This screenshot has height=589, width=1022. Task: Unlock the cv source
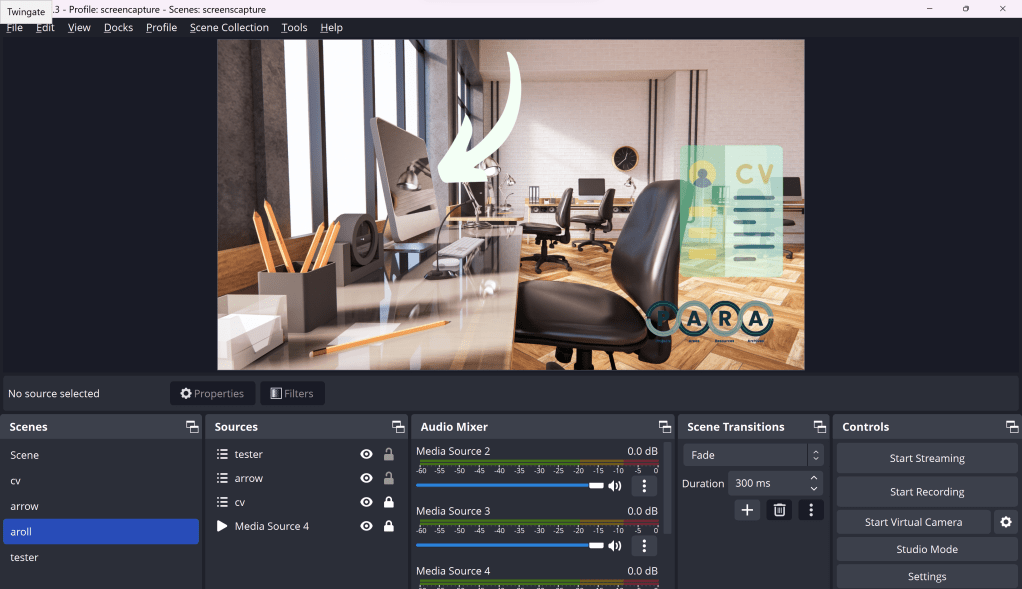point(388,502)
